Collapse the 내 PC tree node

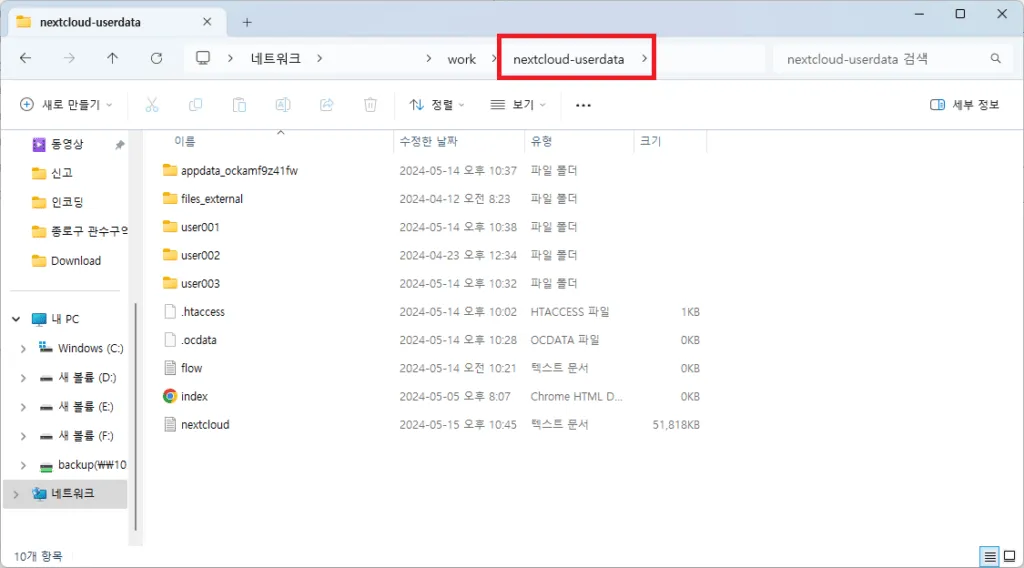(x=16, y=319)
